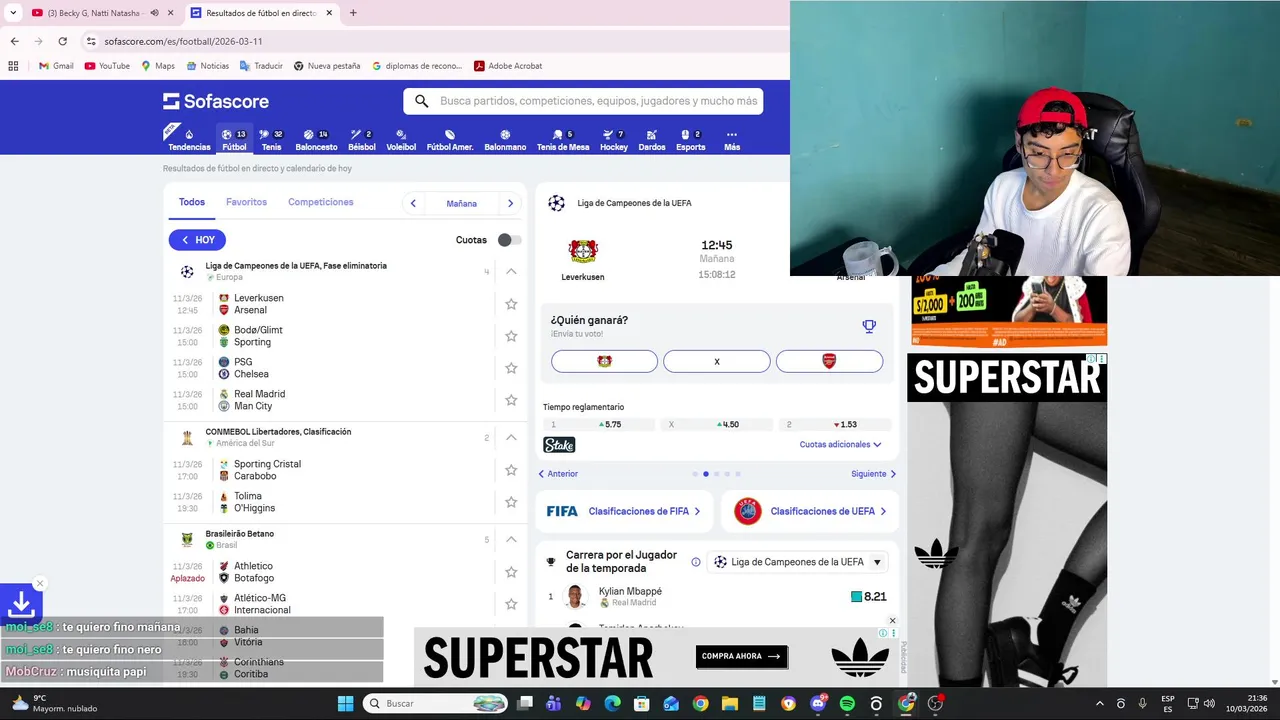Screen dimensions: 1280x720
Task: Open Spotify from the taskbar
Action: tap(847, 704)
